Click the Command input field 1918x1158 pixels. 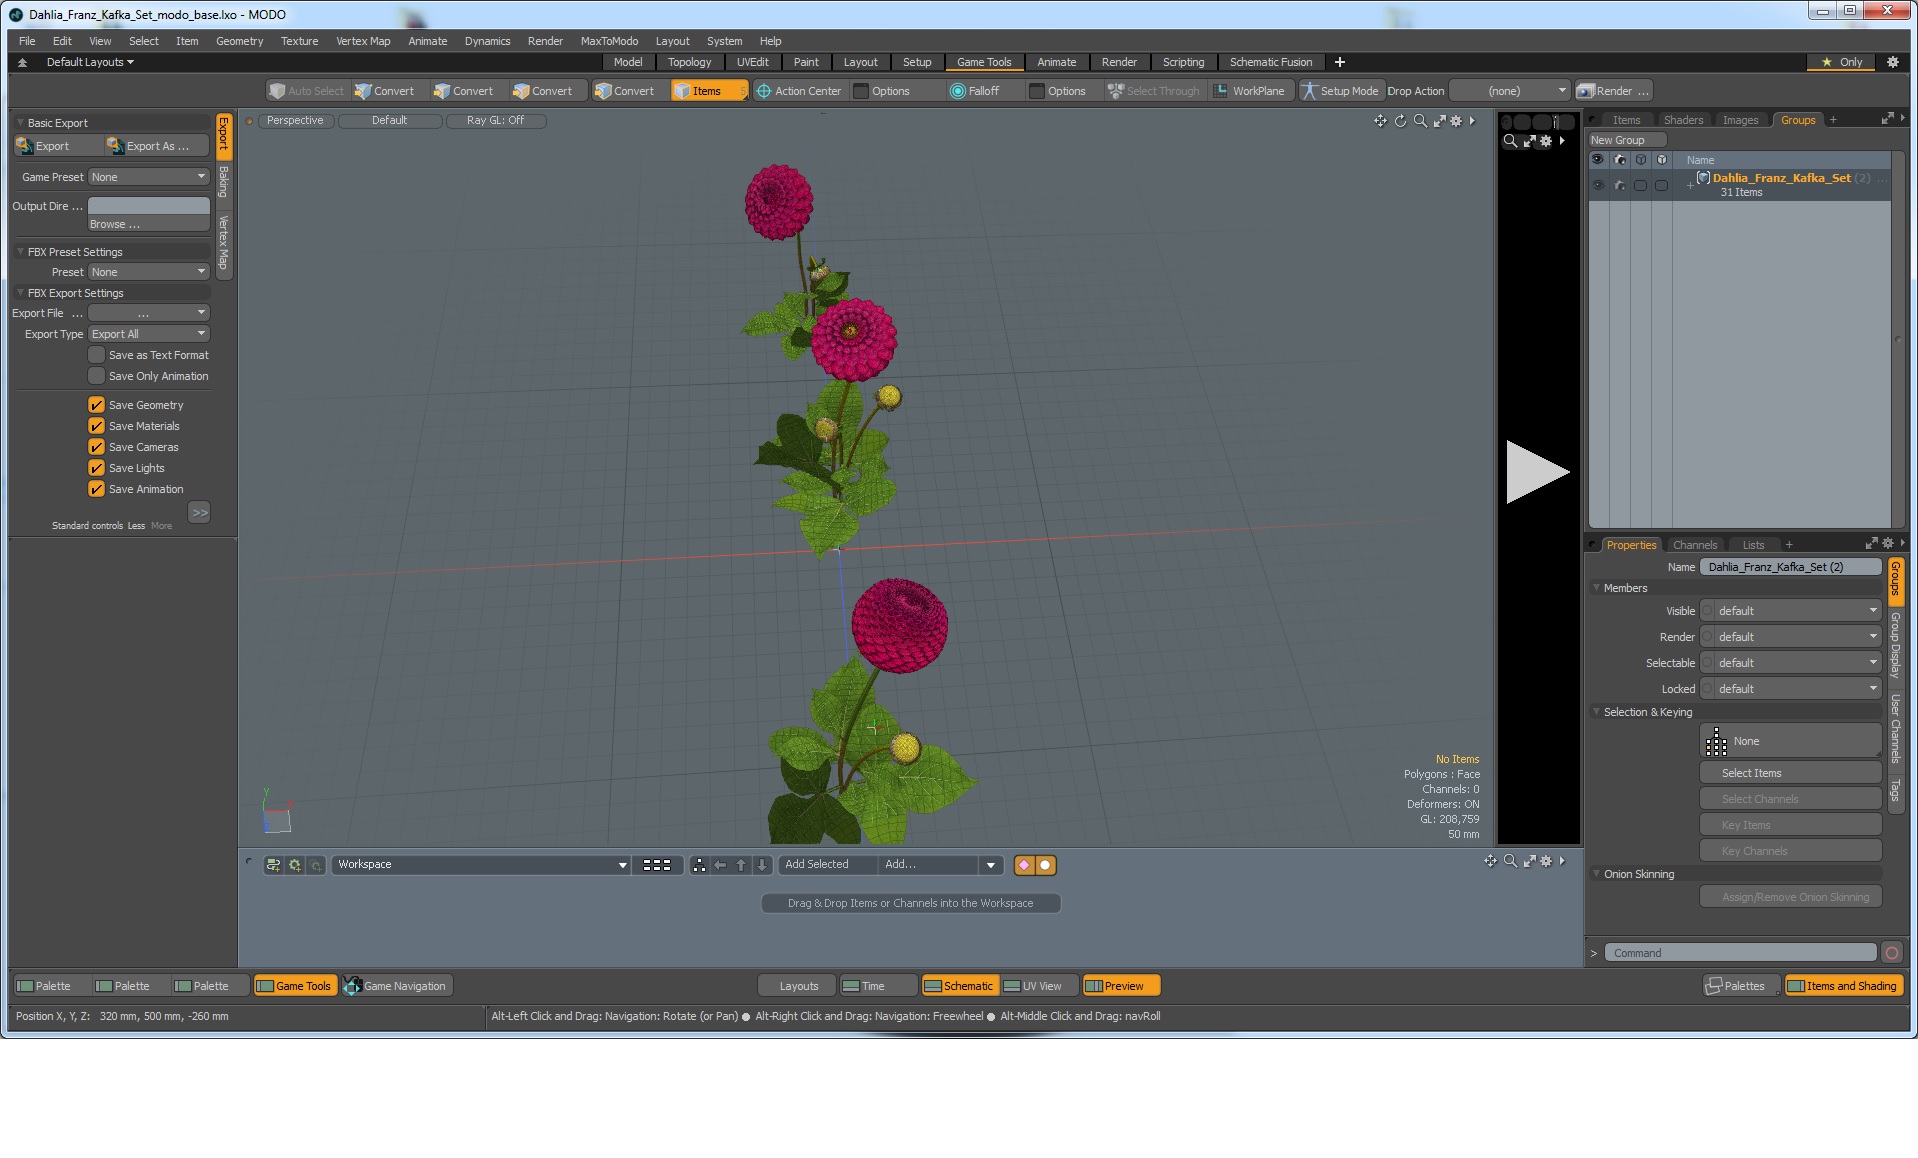[1740, 953]
